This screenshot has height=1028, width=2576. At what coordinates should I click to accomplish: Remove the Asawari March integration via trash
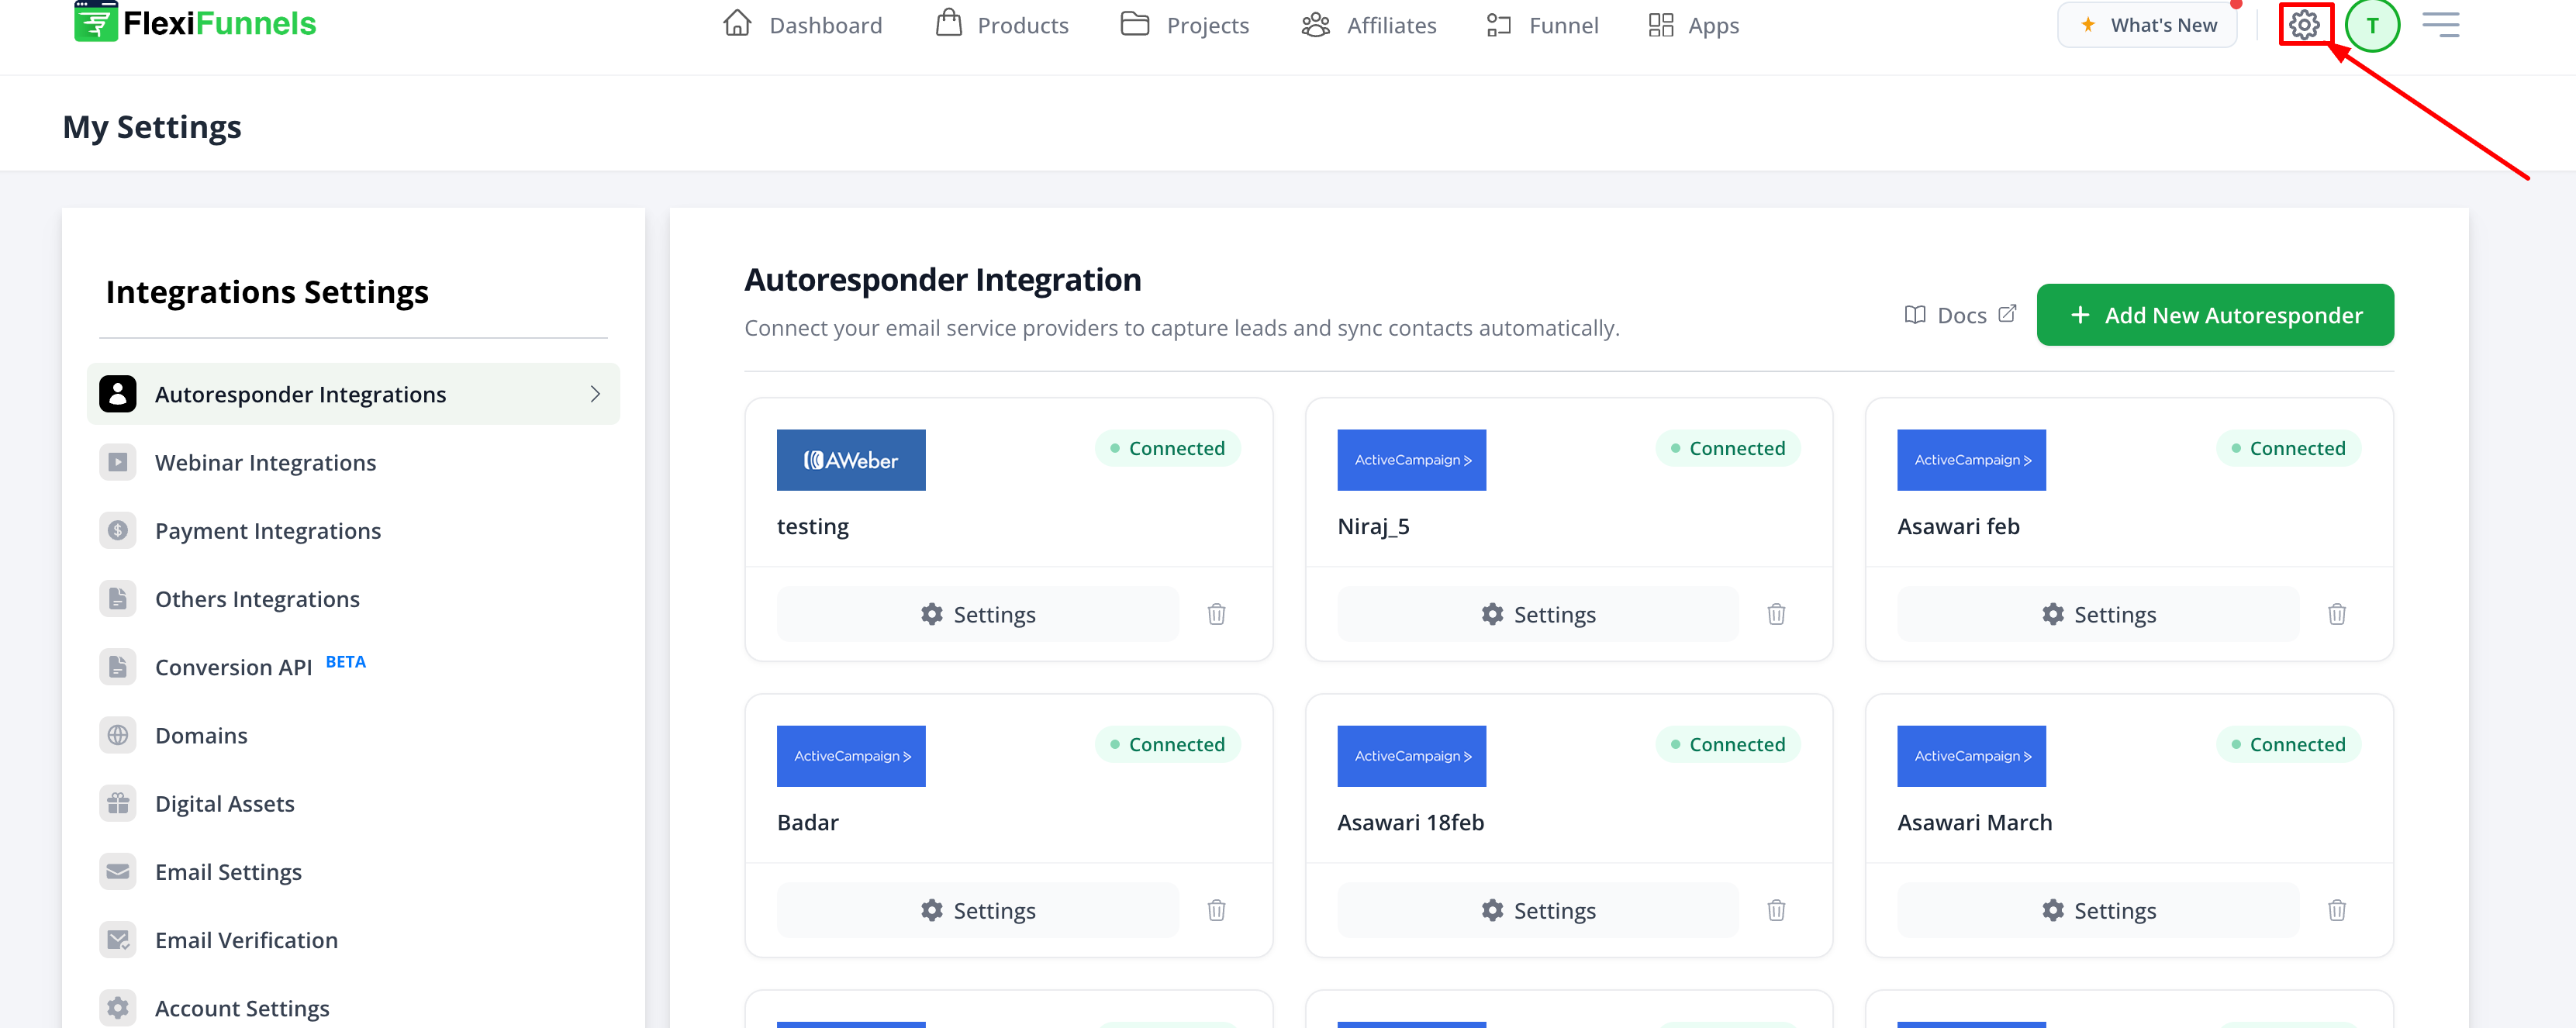[x=2336, y=910]
